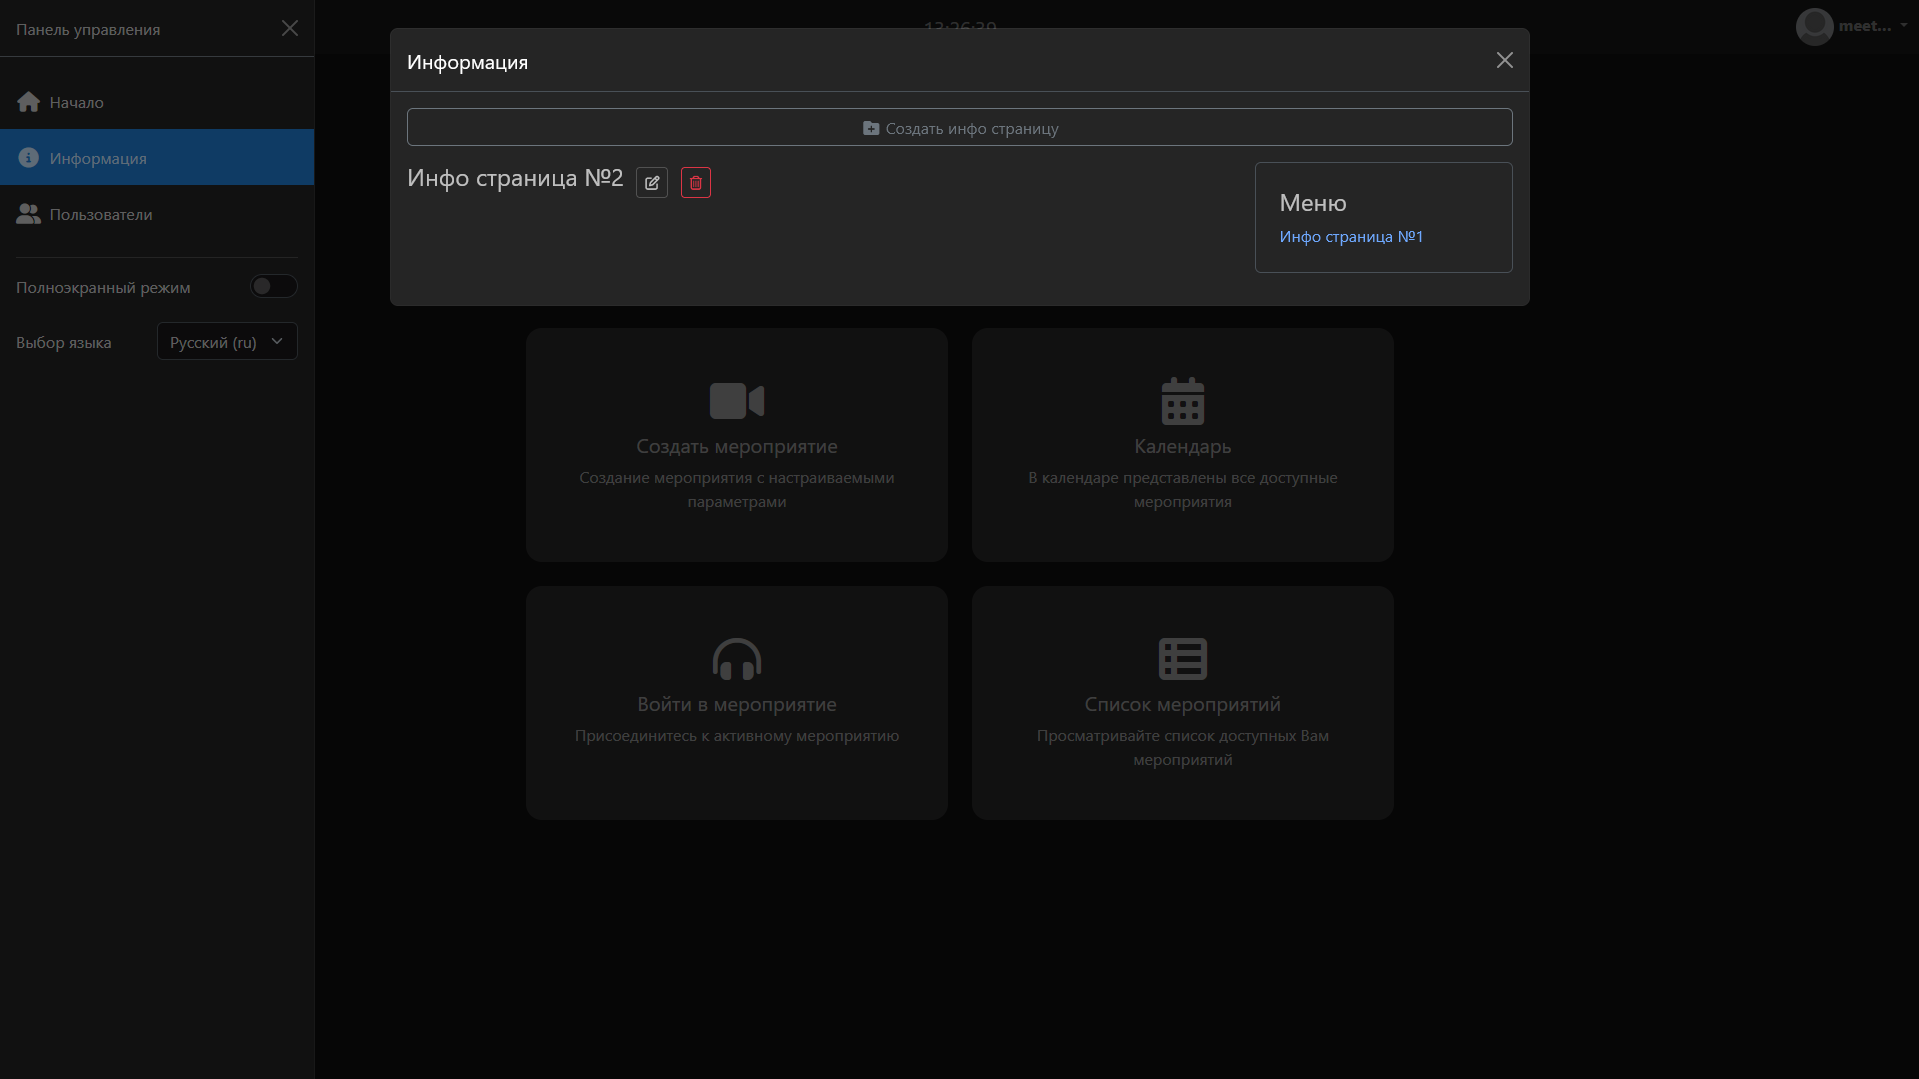This screenshot has width=1919, height=1079.
Task: Click the red trash delete icon
Action: (x=696, y=183)
